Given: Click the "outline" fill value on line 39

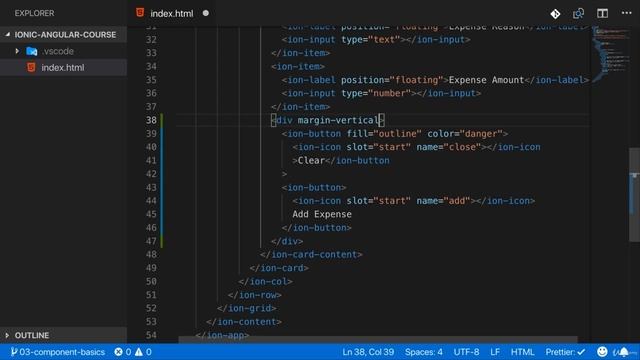Looking at the screenshot, I should point(398,134).
